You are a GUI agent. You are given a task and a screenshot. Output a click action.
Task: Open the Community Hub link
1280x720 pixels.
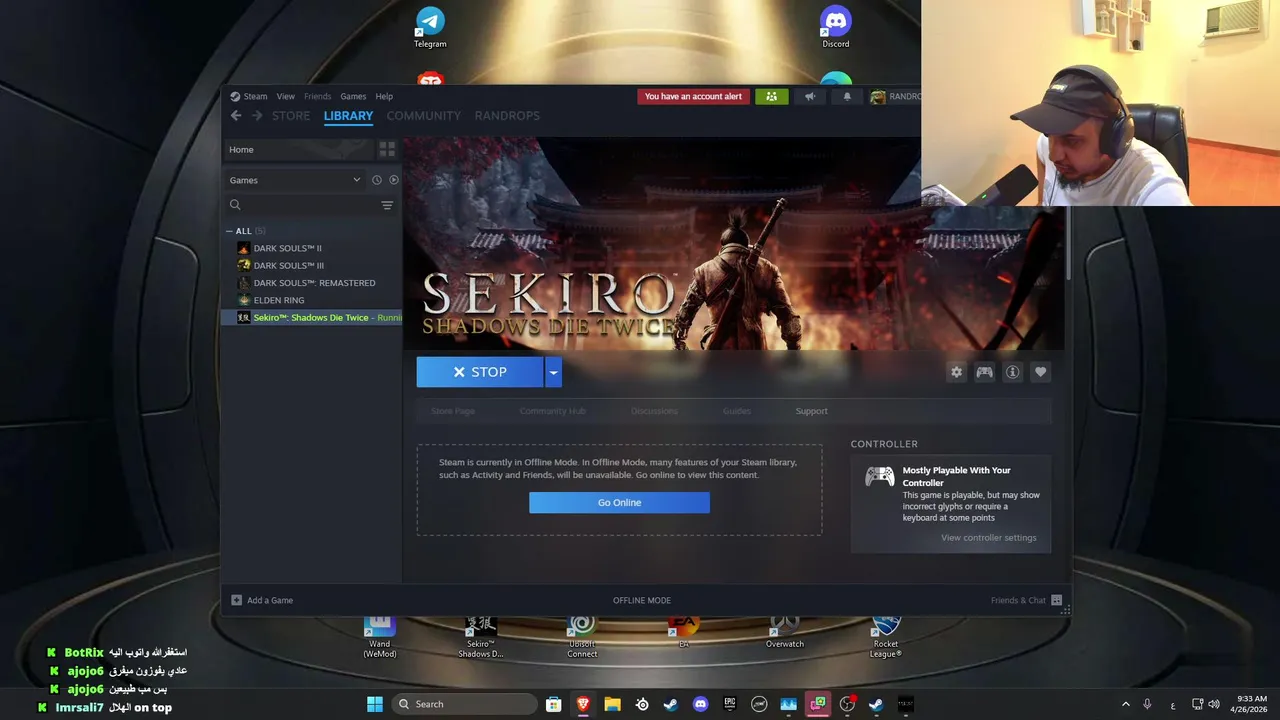point(552,411)
